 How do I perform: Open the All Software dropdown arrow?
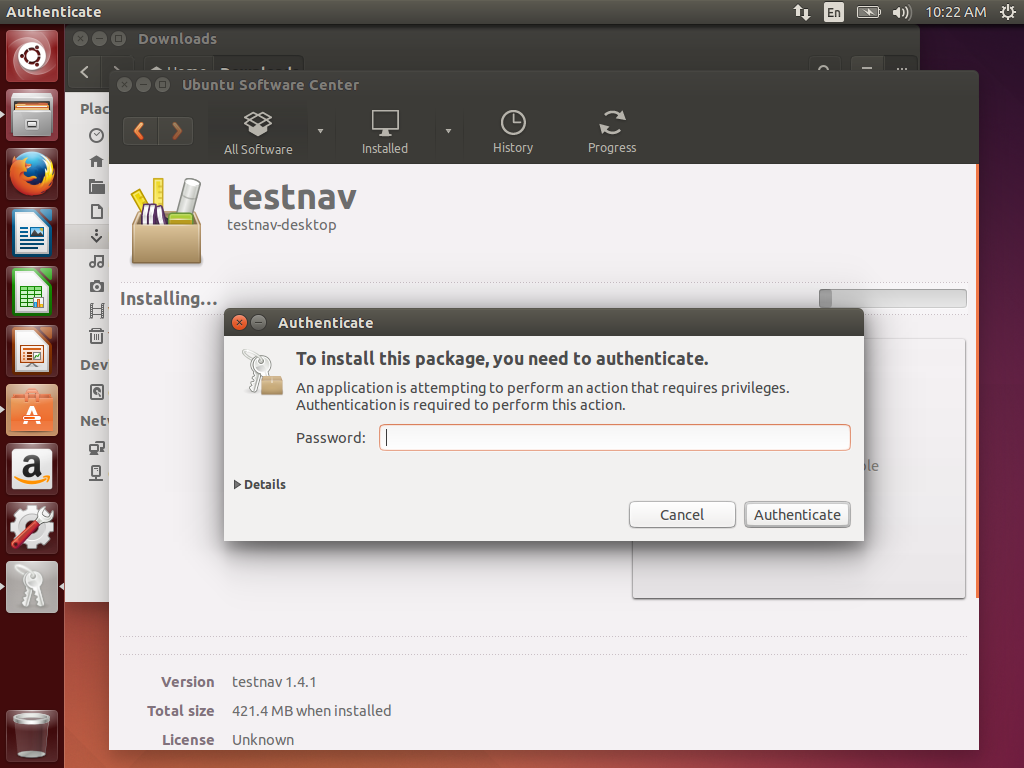coord(320,131)
